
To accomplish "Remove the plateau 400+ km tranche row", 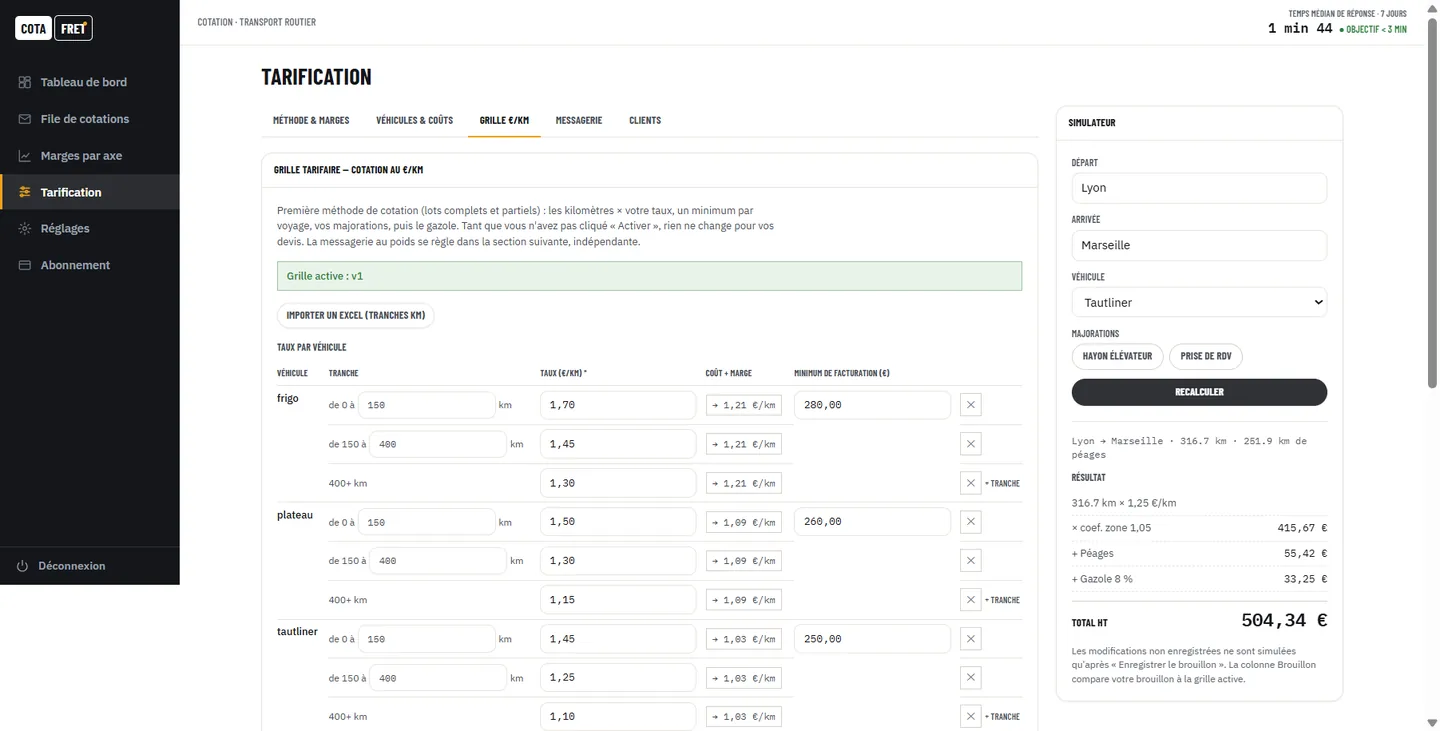I will pos(970,600).
